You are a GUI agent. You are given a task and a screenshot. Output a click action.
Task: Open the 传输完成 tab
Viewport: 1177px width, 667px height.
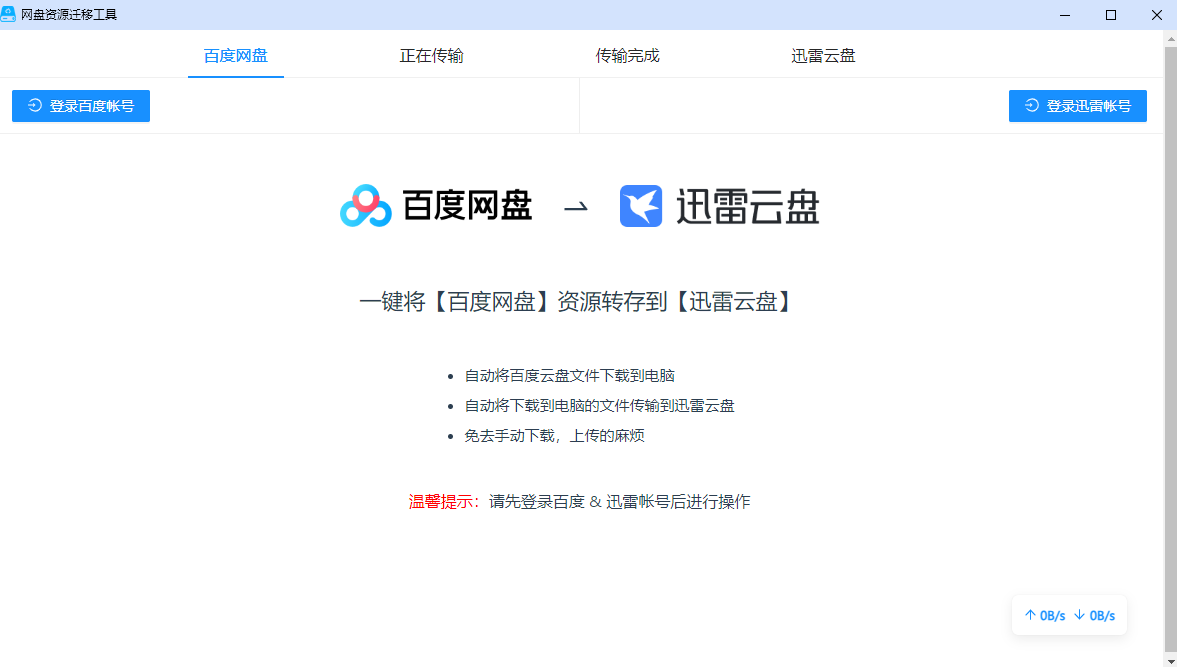pyautogui.click(x=627, y=57)
